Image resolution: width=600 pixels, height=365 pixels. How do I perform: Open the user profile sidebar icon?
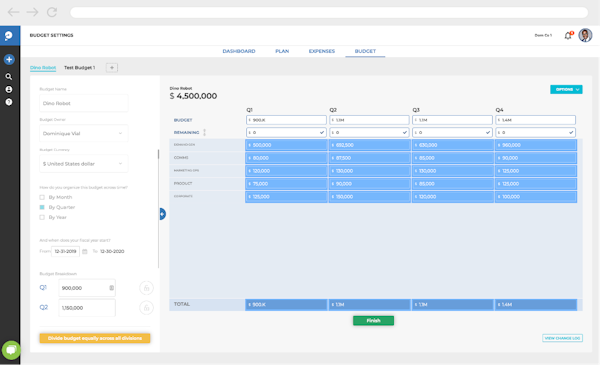coord(8,89)
